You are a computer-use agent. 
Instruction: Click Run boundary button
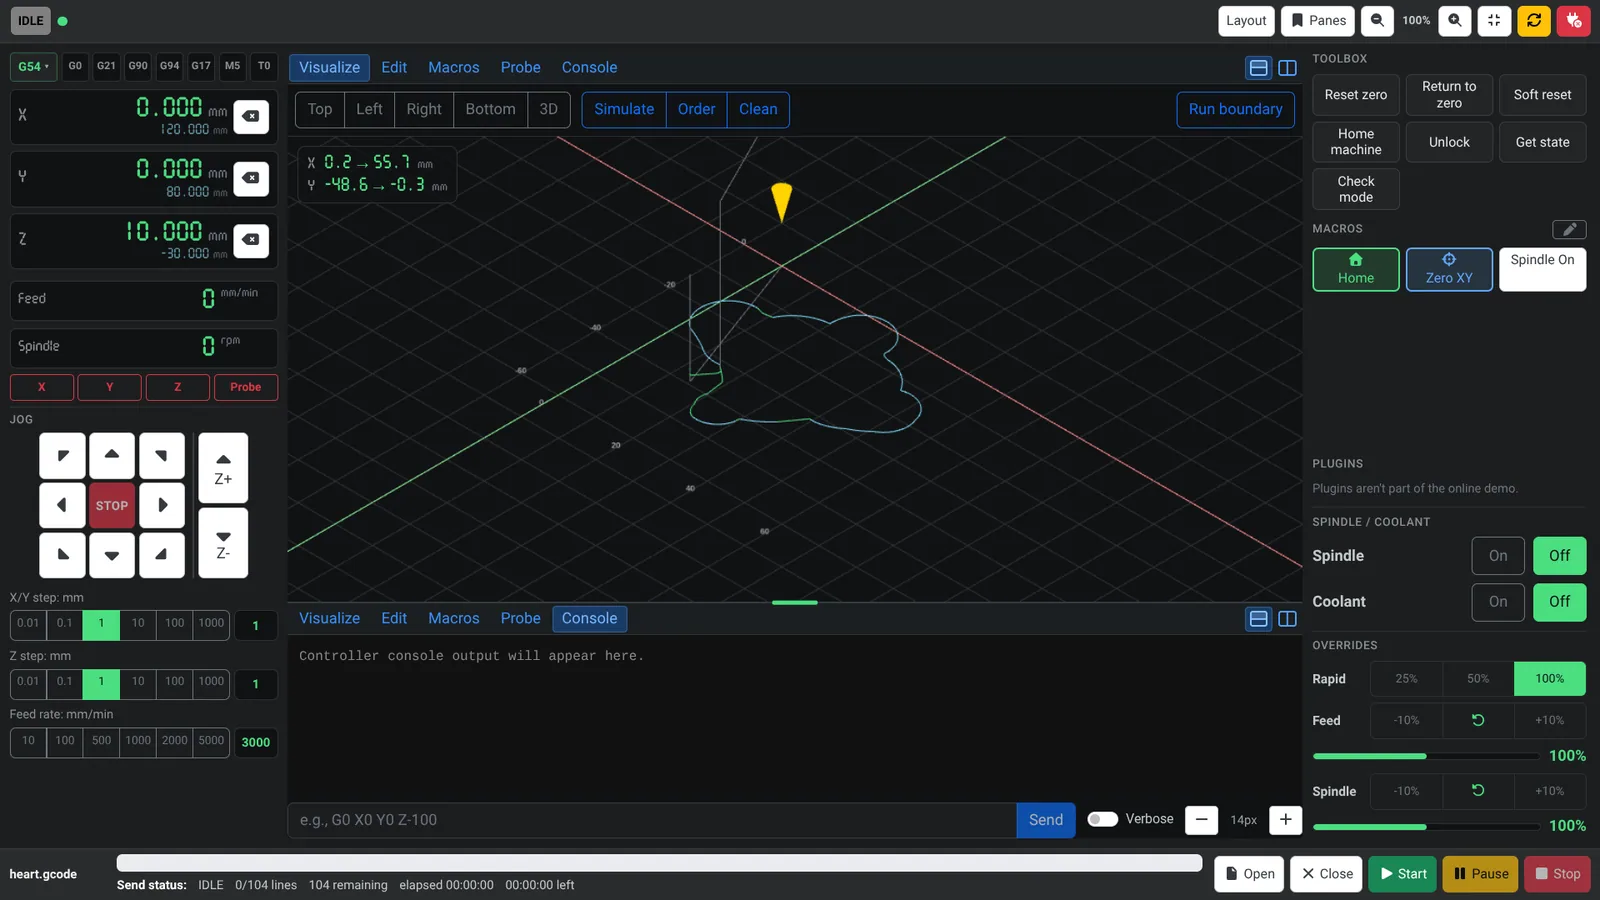click(x=1235, y=109)
